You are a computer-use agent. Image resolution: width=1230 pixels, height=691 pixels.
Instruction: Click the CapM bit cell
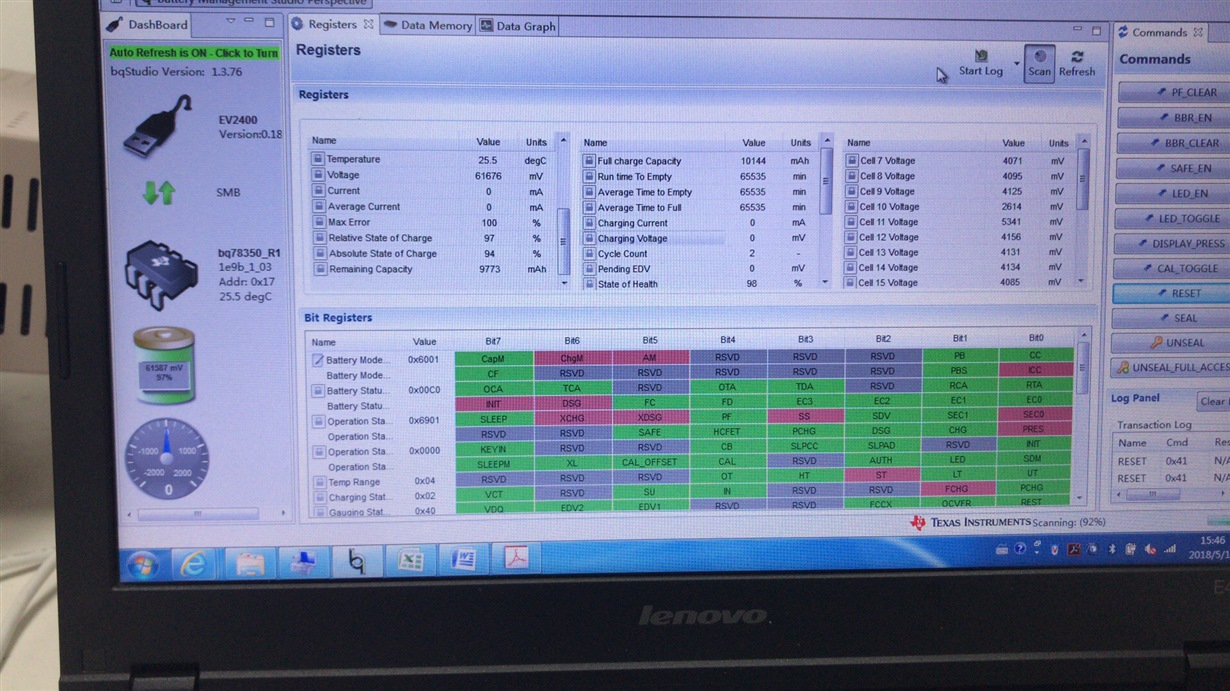(493, 357)
